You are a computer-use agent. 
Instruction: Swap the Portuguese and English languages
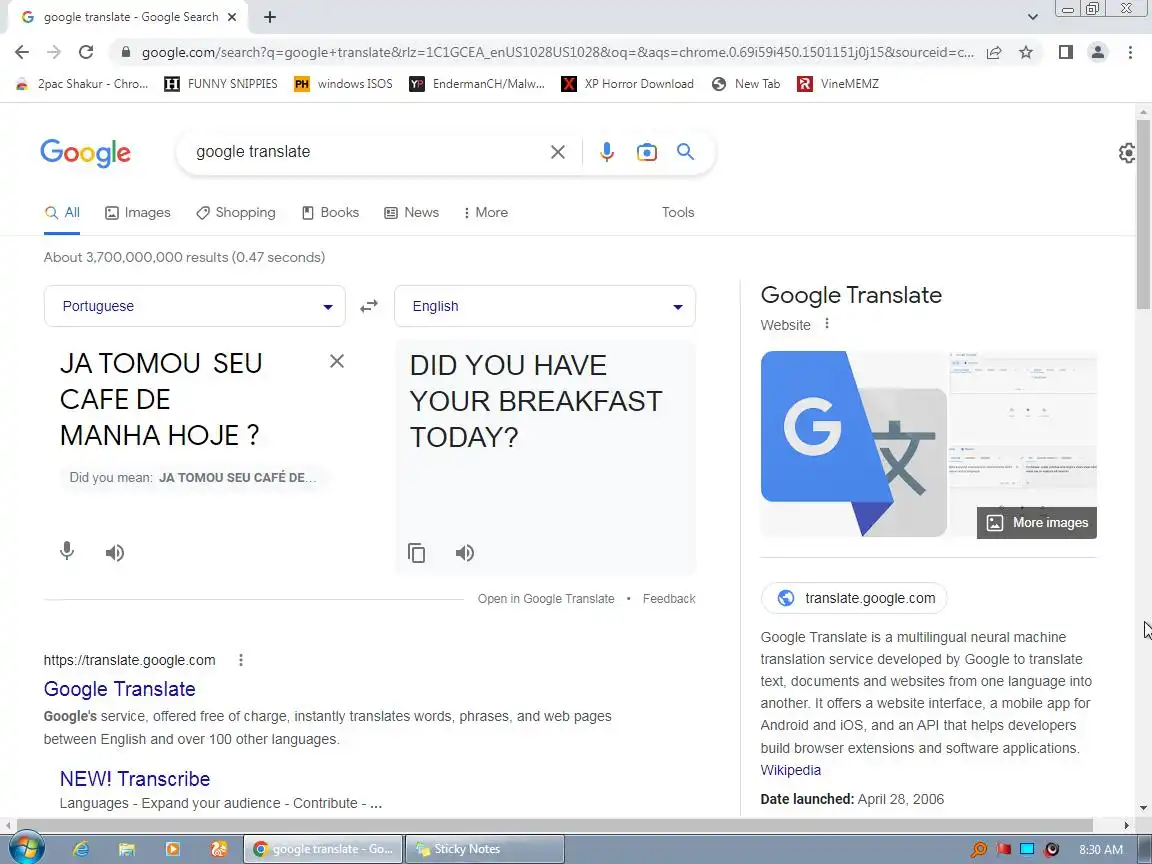point(369,306)
